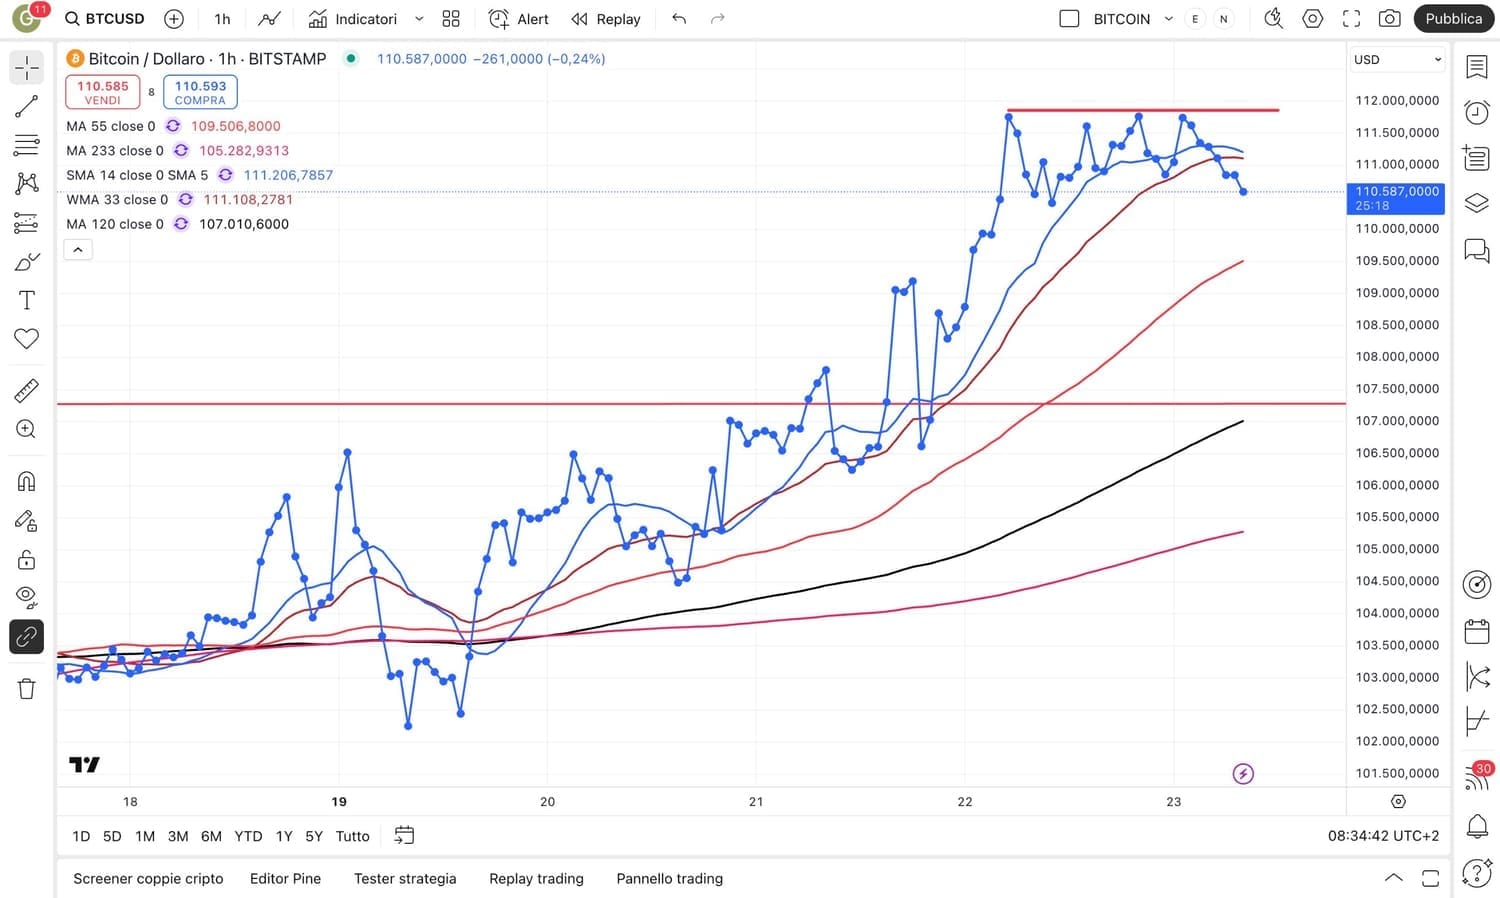
Task: Collapse the indicator legend chevron
Action: tap(78, 250)
